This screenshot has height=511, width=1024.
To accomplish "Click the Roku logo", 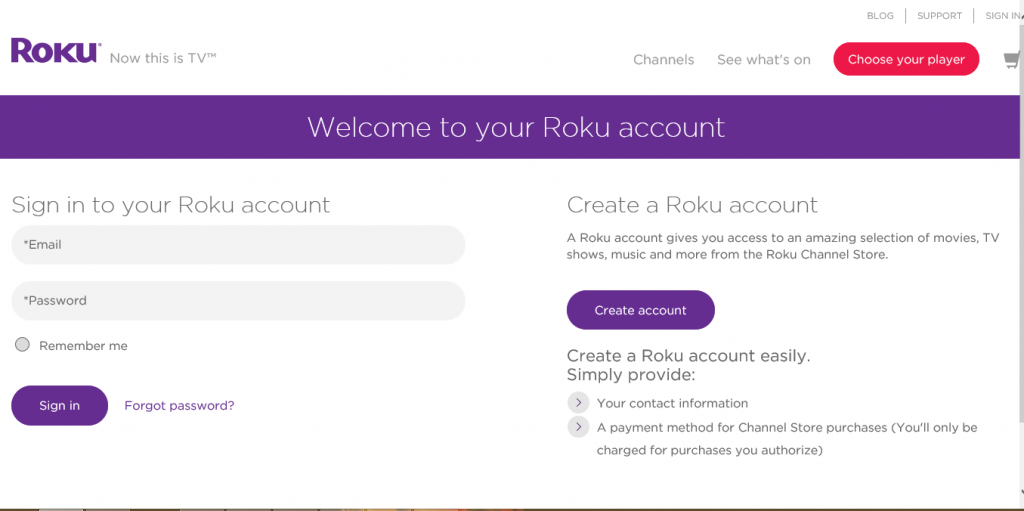I will tap(55, 51).
